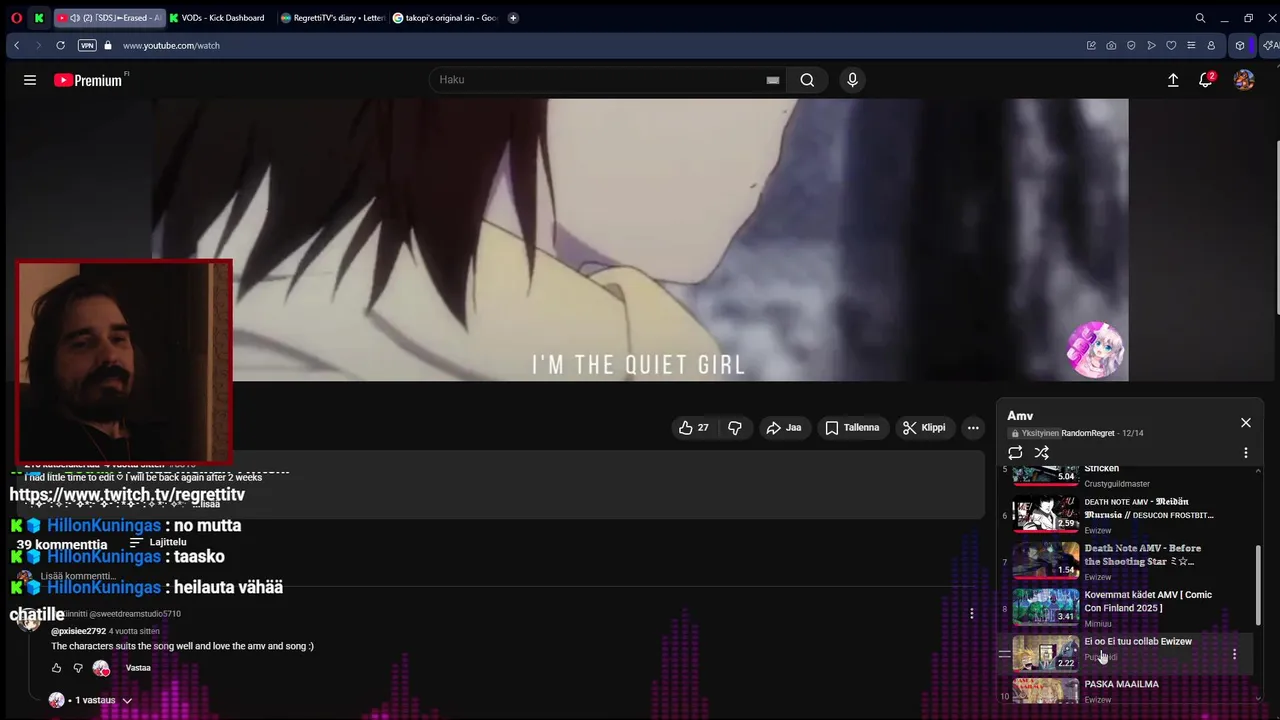This screenshot has height=720, width=1280.
Task: Take a snapshot with camera icon
Action: (1111, 45)
